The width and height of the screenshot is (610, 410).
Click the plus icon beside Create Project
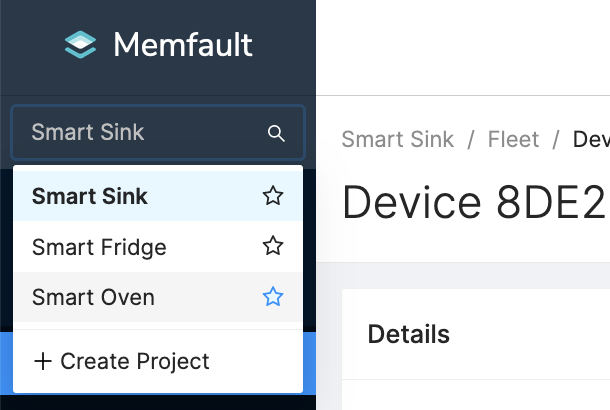click(x=43, y=361)
